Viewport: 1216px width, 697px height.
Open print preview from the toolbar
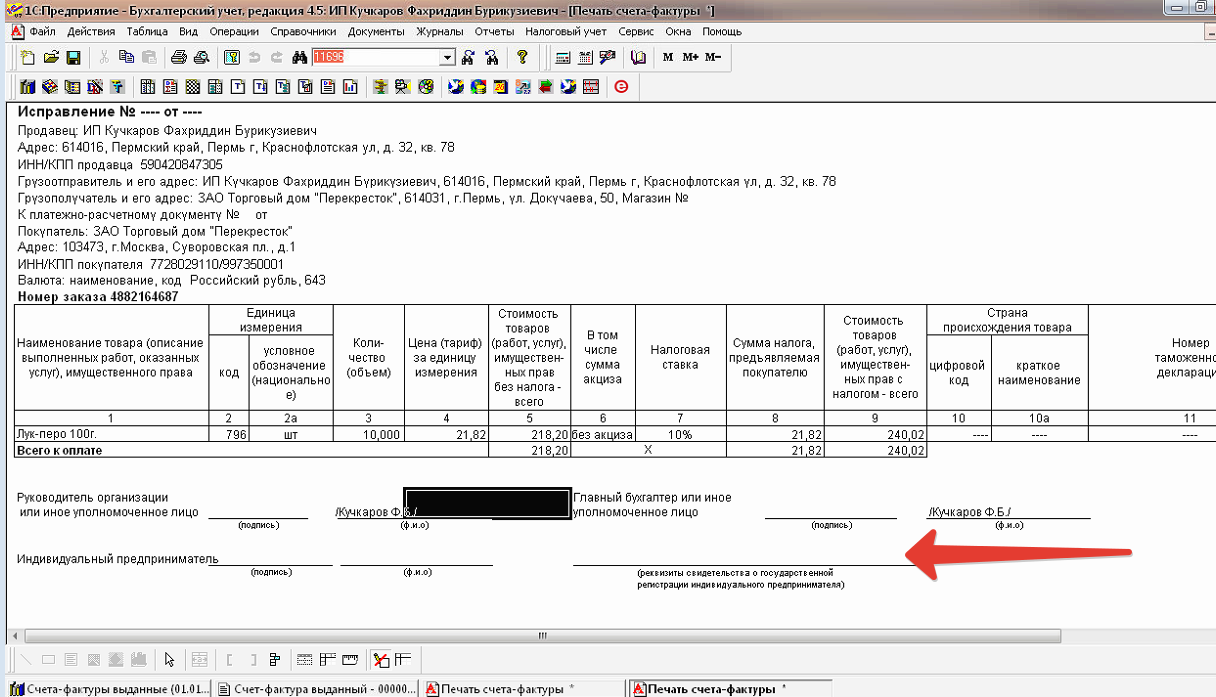[201, 57]
